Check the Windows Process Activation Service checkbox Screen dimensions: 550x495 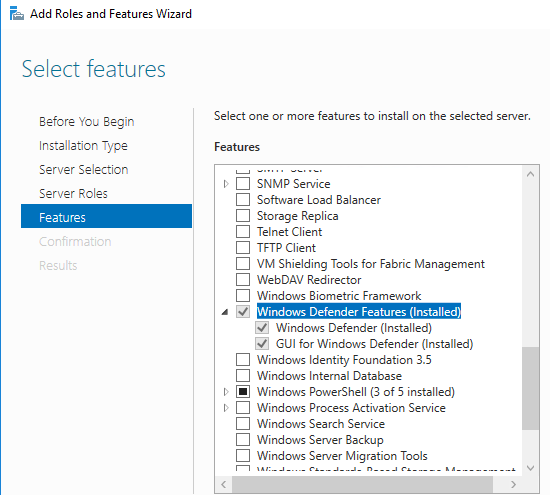243,408
